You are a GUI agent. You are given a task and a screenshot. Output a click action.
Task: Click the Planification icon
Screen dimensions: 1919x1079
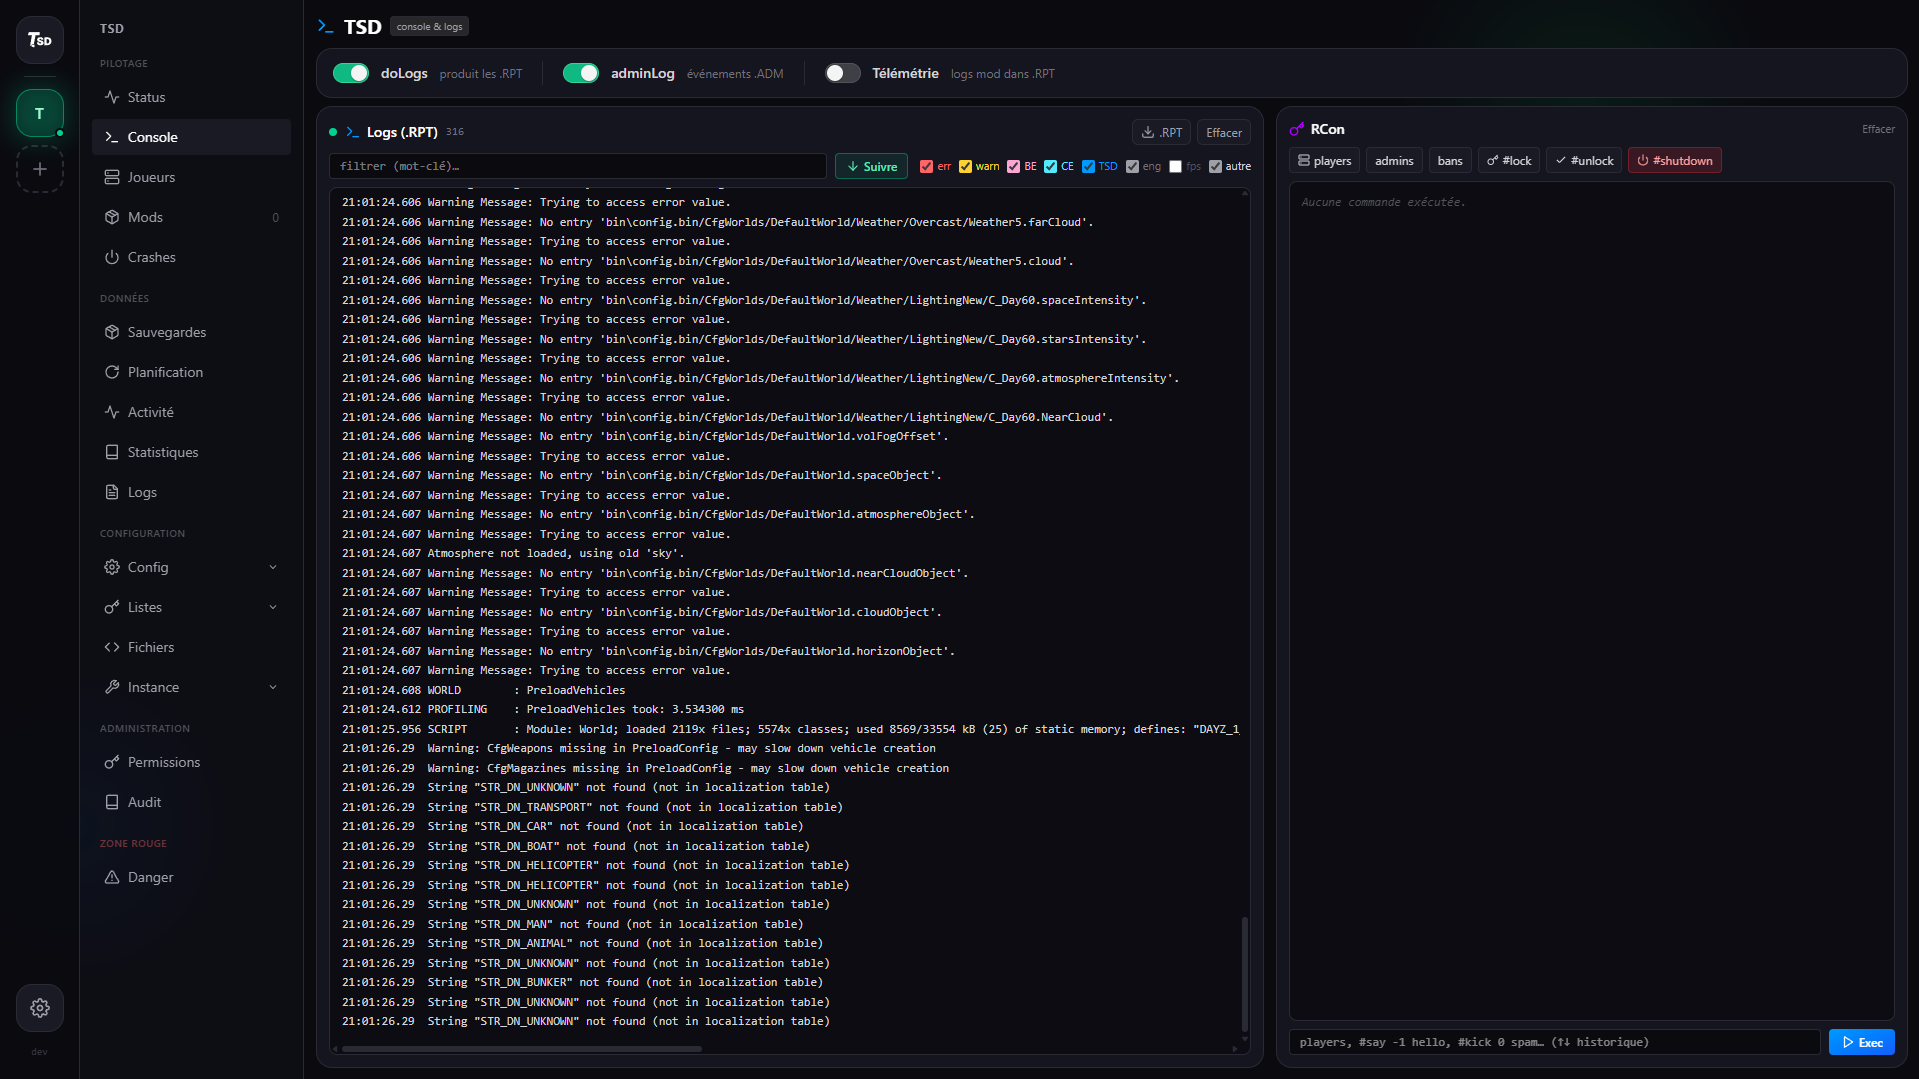(x=112, y=372)
